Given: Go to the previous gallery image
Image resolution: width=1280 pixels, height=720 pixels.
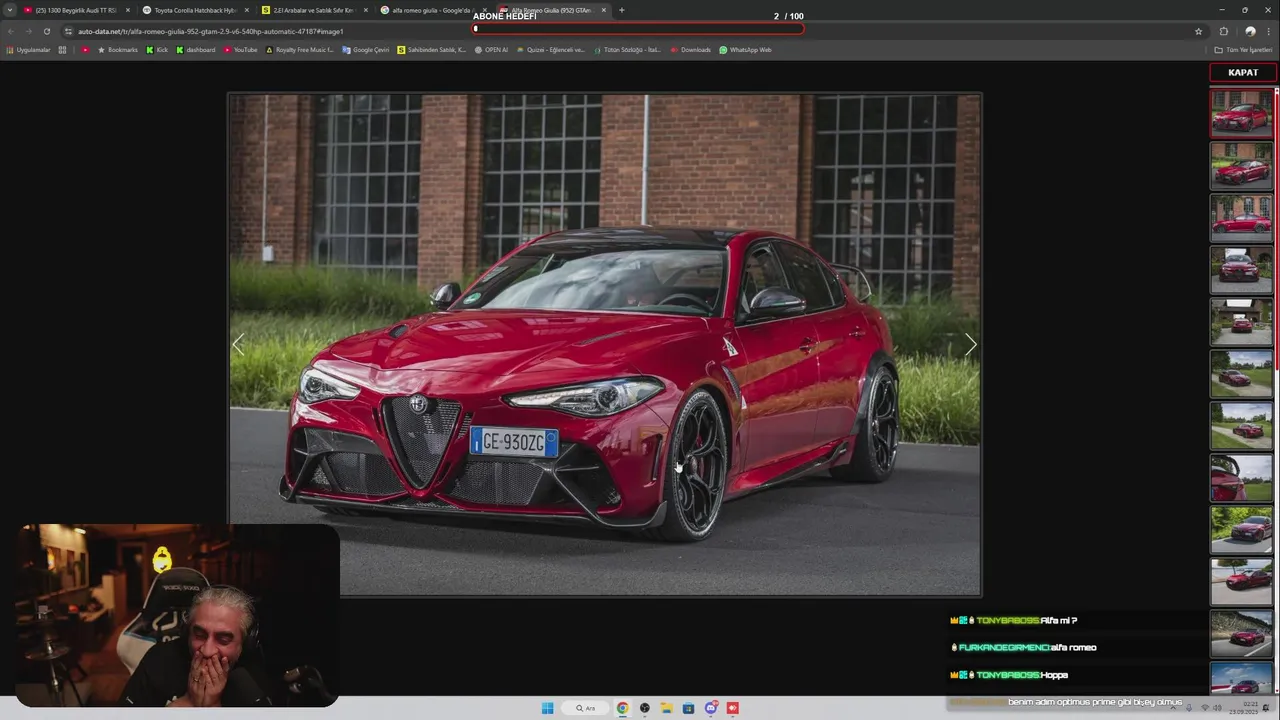Looking at the screenshot, I should coord(238,345).
